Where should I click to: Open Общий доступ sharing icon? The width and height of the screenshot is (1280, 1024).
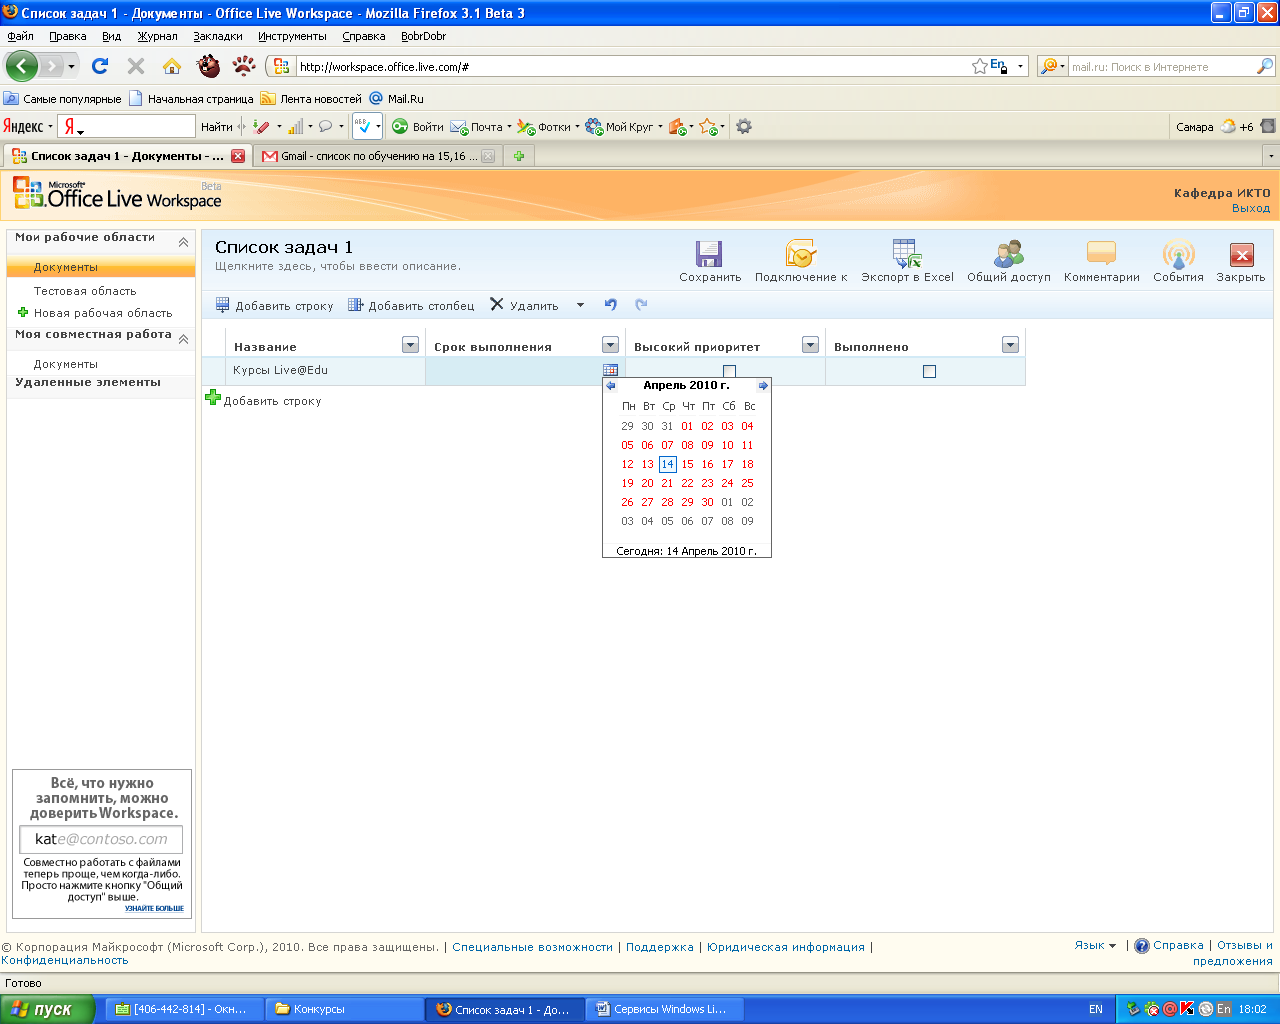click(x=1009, y=254)
